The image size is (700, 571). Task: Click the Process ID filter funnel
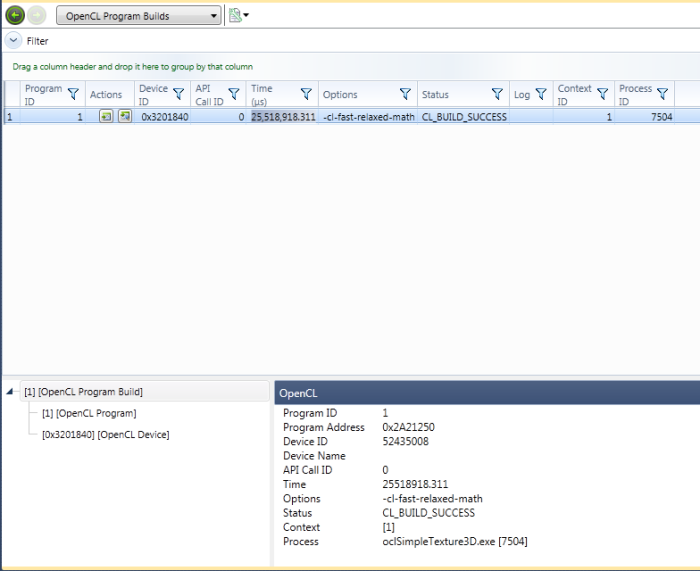point(662,94)
